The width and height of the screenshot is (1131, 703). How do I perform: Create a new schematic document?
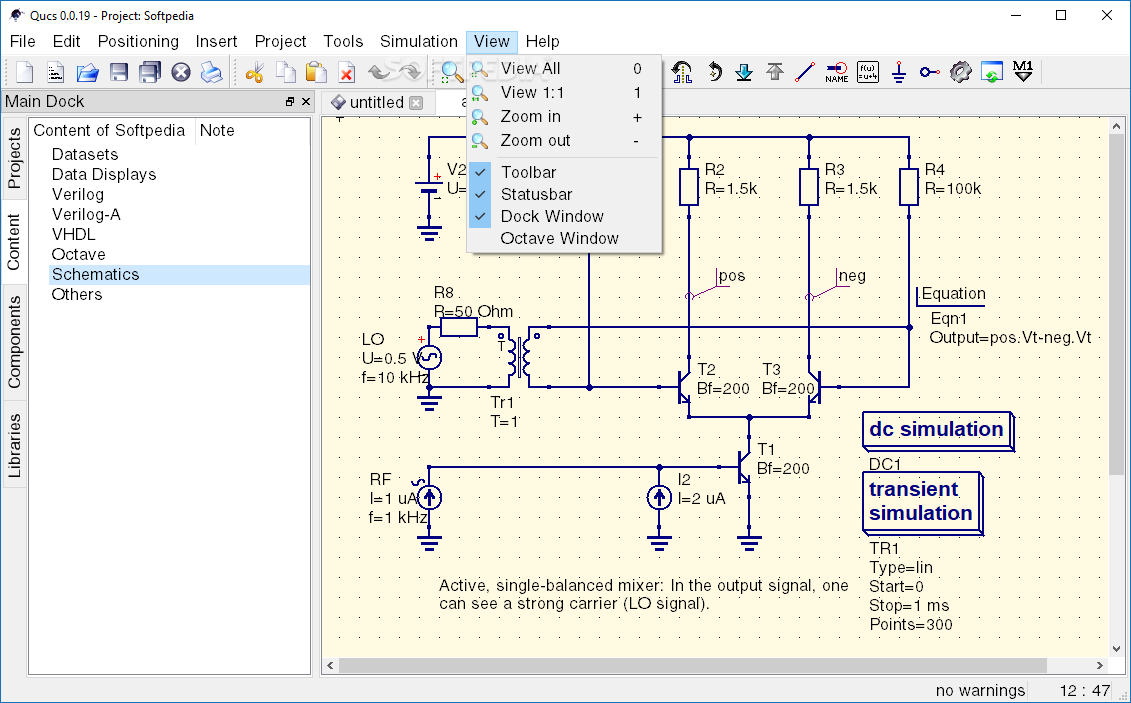[25, 72]
